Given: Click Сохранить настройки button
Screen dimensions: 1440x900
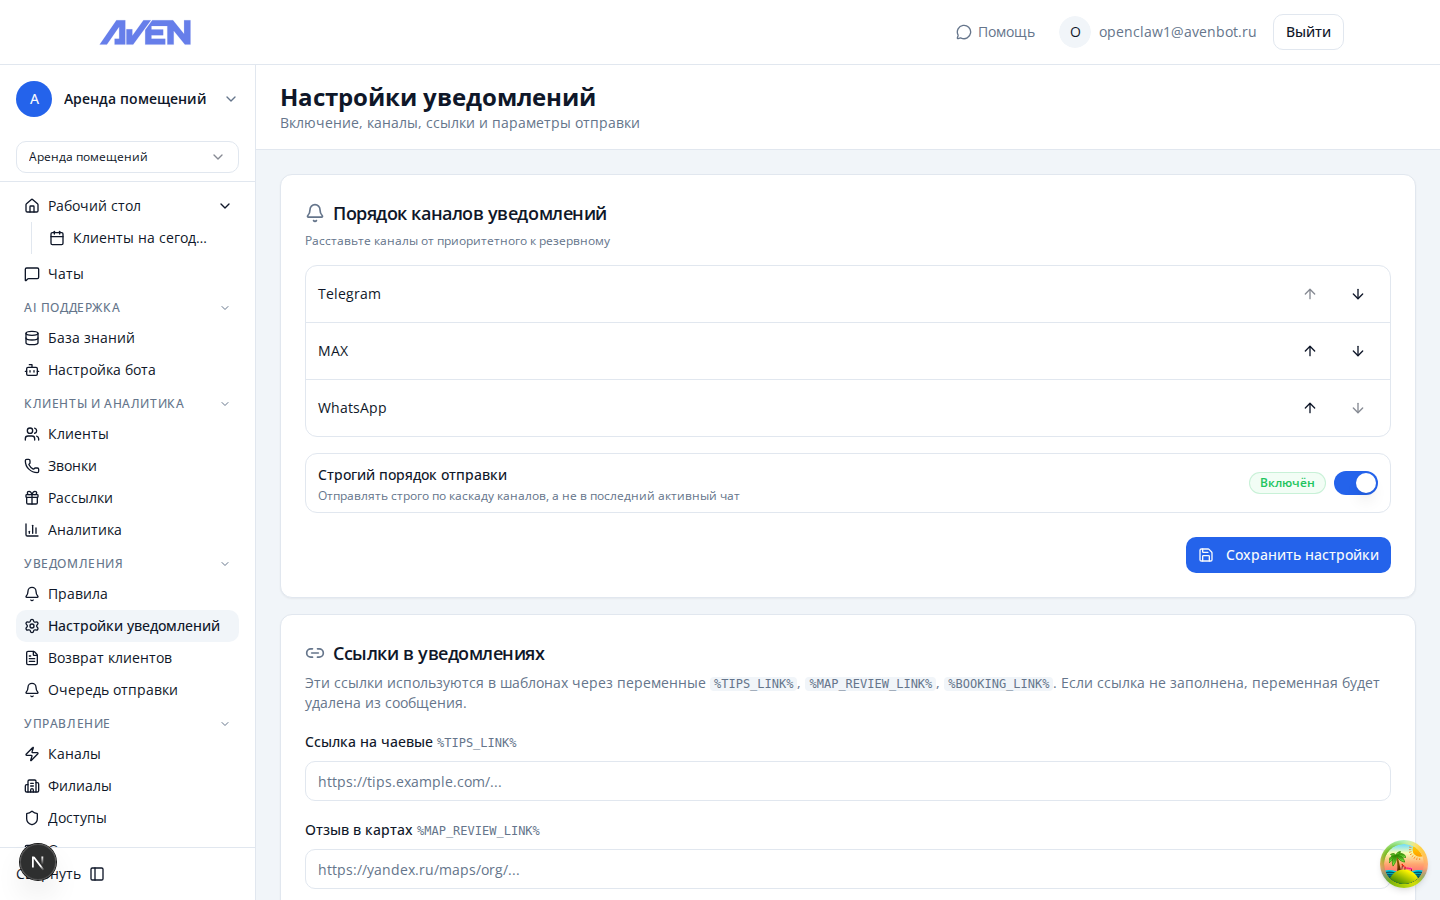Looking at the screenshot, I should tap(1288, 555).
